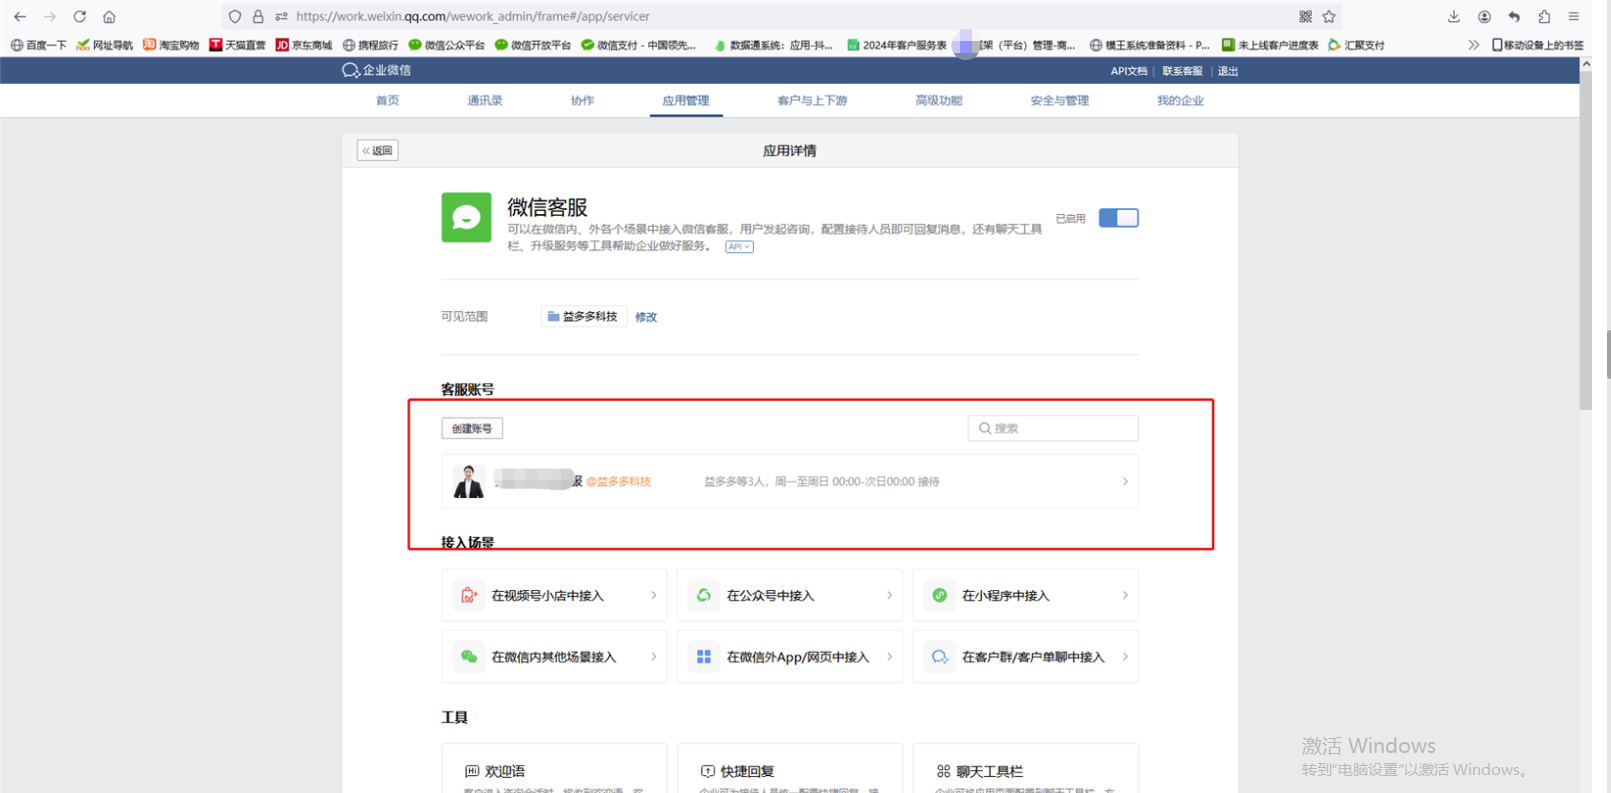Switch to the 通讯录 tab

pyautogui.click(x=485, y=100)
